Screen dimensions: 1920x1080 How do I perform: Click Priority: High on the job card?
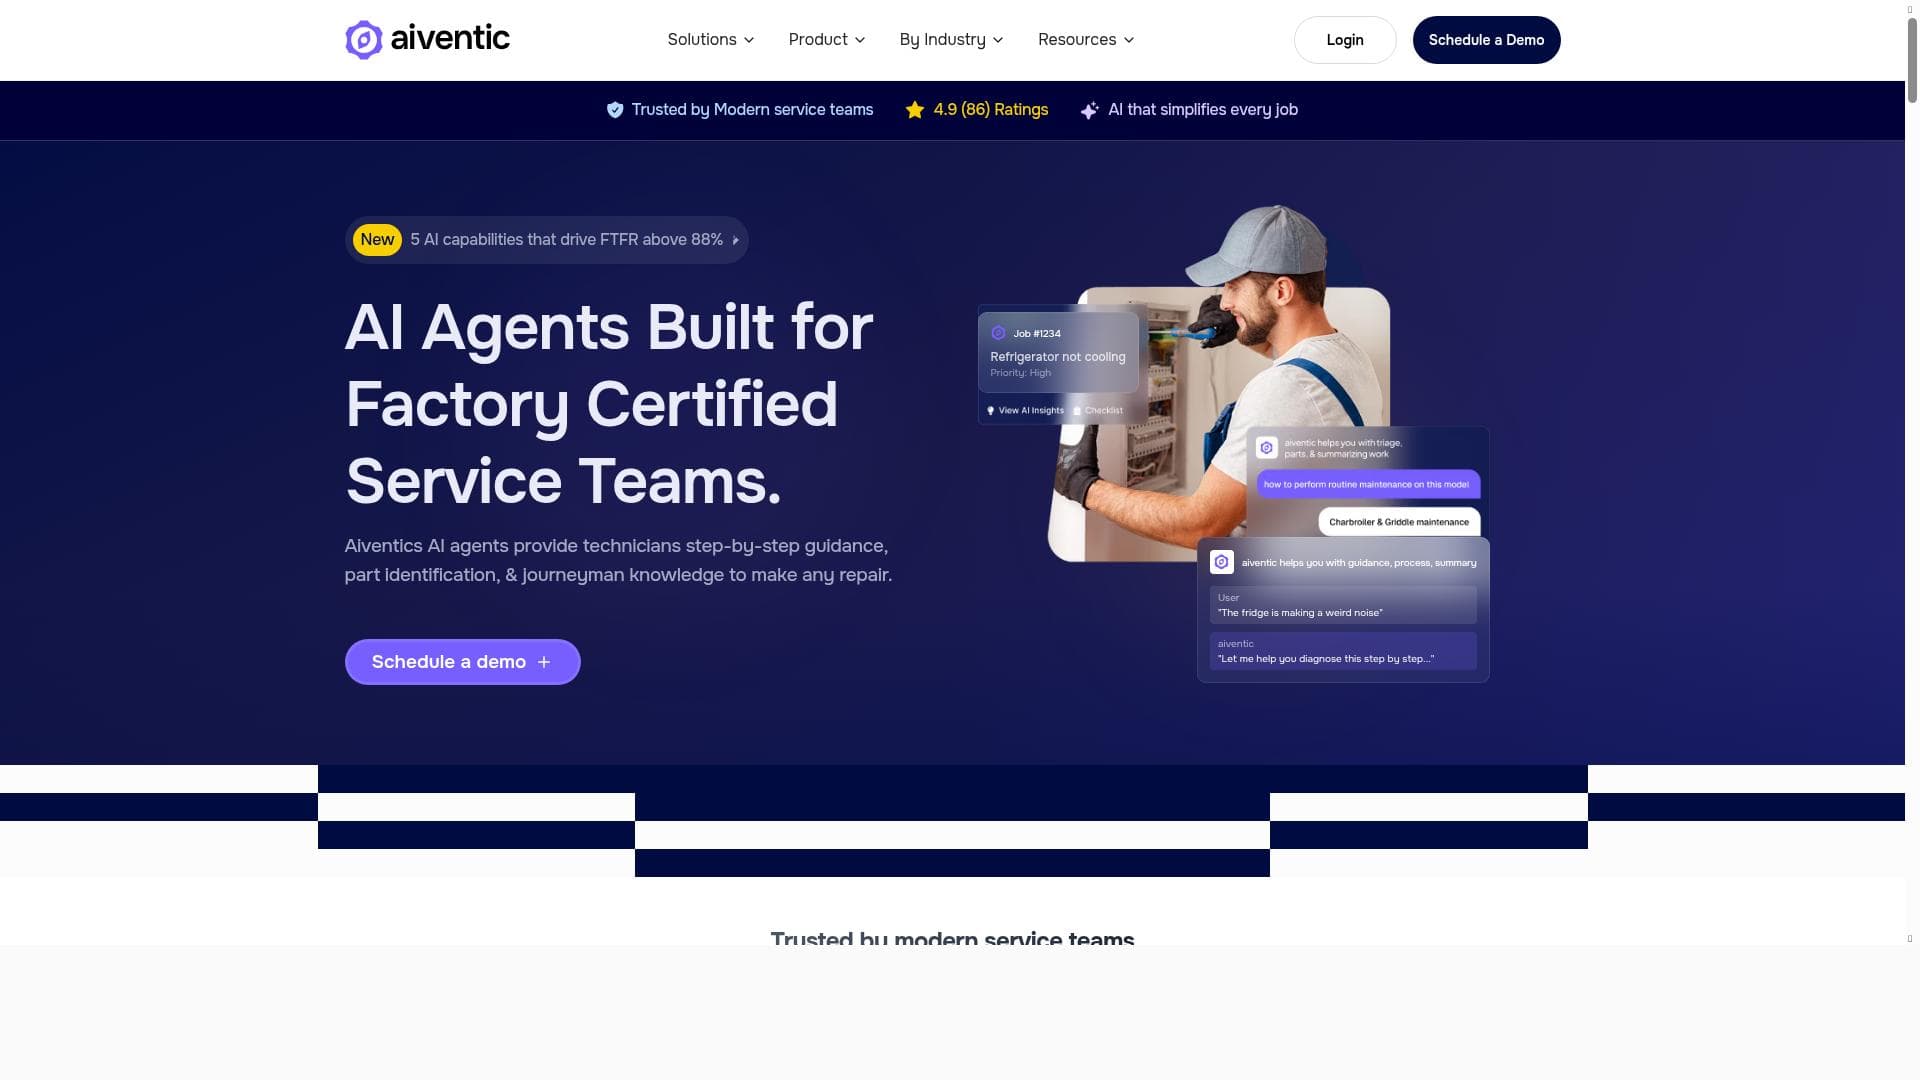[x=1020, y=373]
